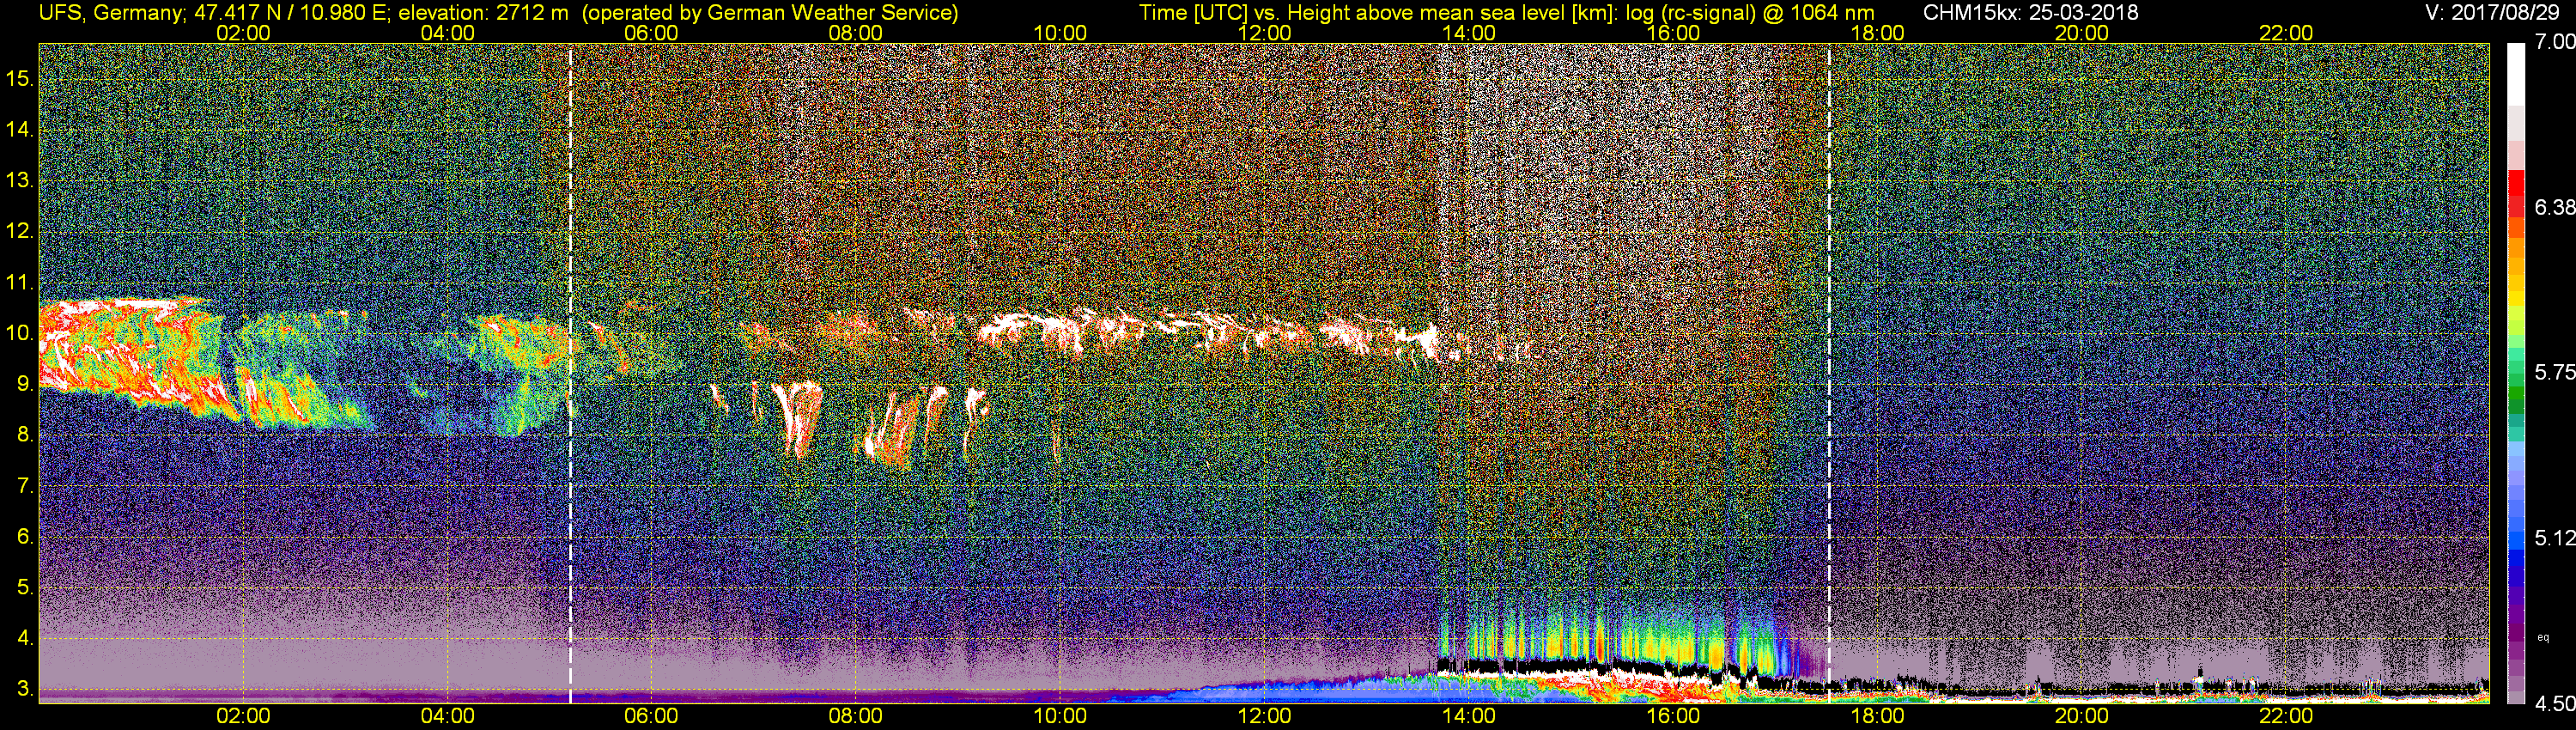2576x730 pixels.
Task: Click the white dashed vertical line after 04:00
Action: tap(570, 372)
